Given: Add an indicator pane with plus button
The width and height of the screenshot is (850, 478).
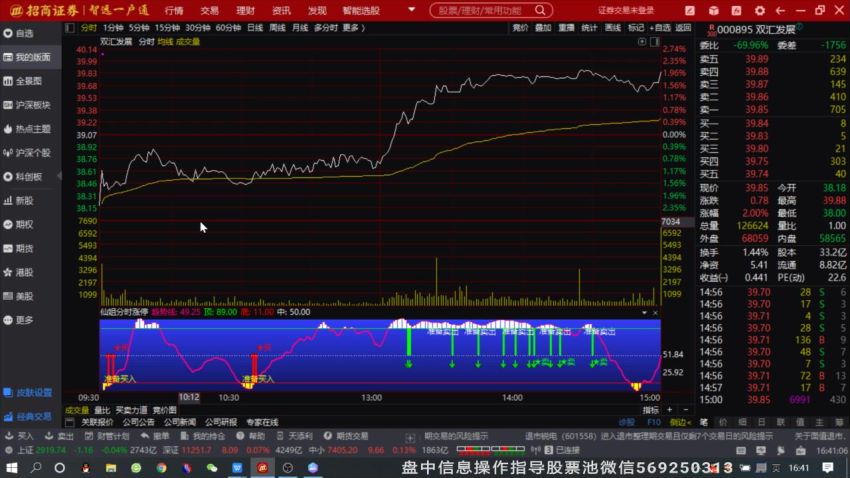Looking at the screenshot, I should tap(669, 410).
